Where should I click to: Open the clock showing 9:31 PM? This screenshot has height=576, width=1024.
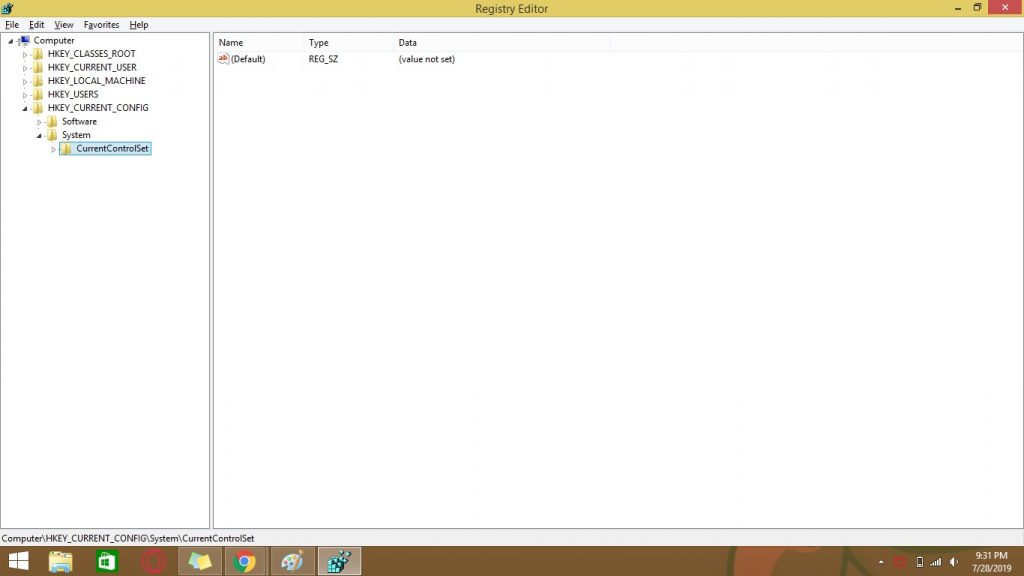[991, 562]
